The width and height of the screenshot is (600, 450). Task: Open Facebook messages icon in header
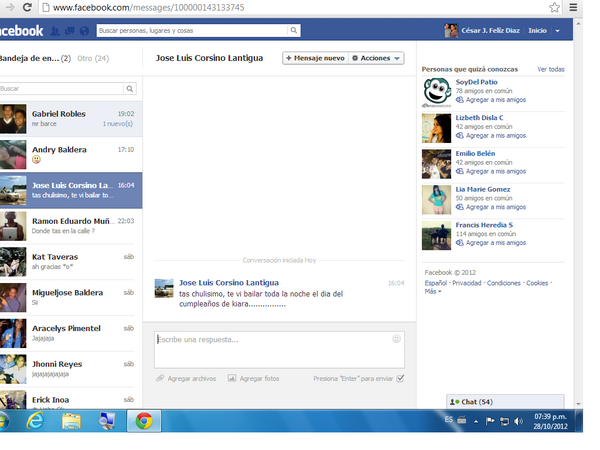[70, 31]
